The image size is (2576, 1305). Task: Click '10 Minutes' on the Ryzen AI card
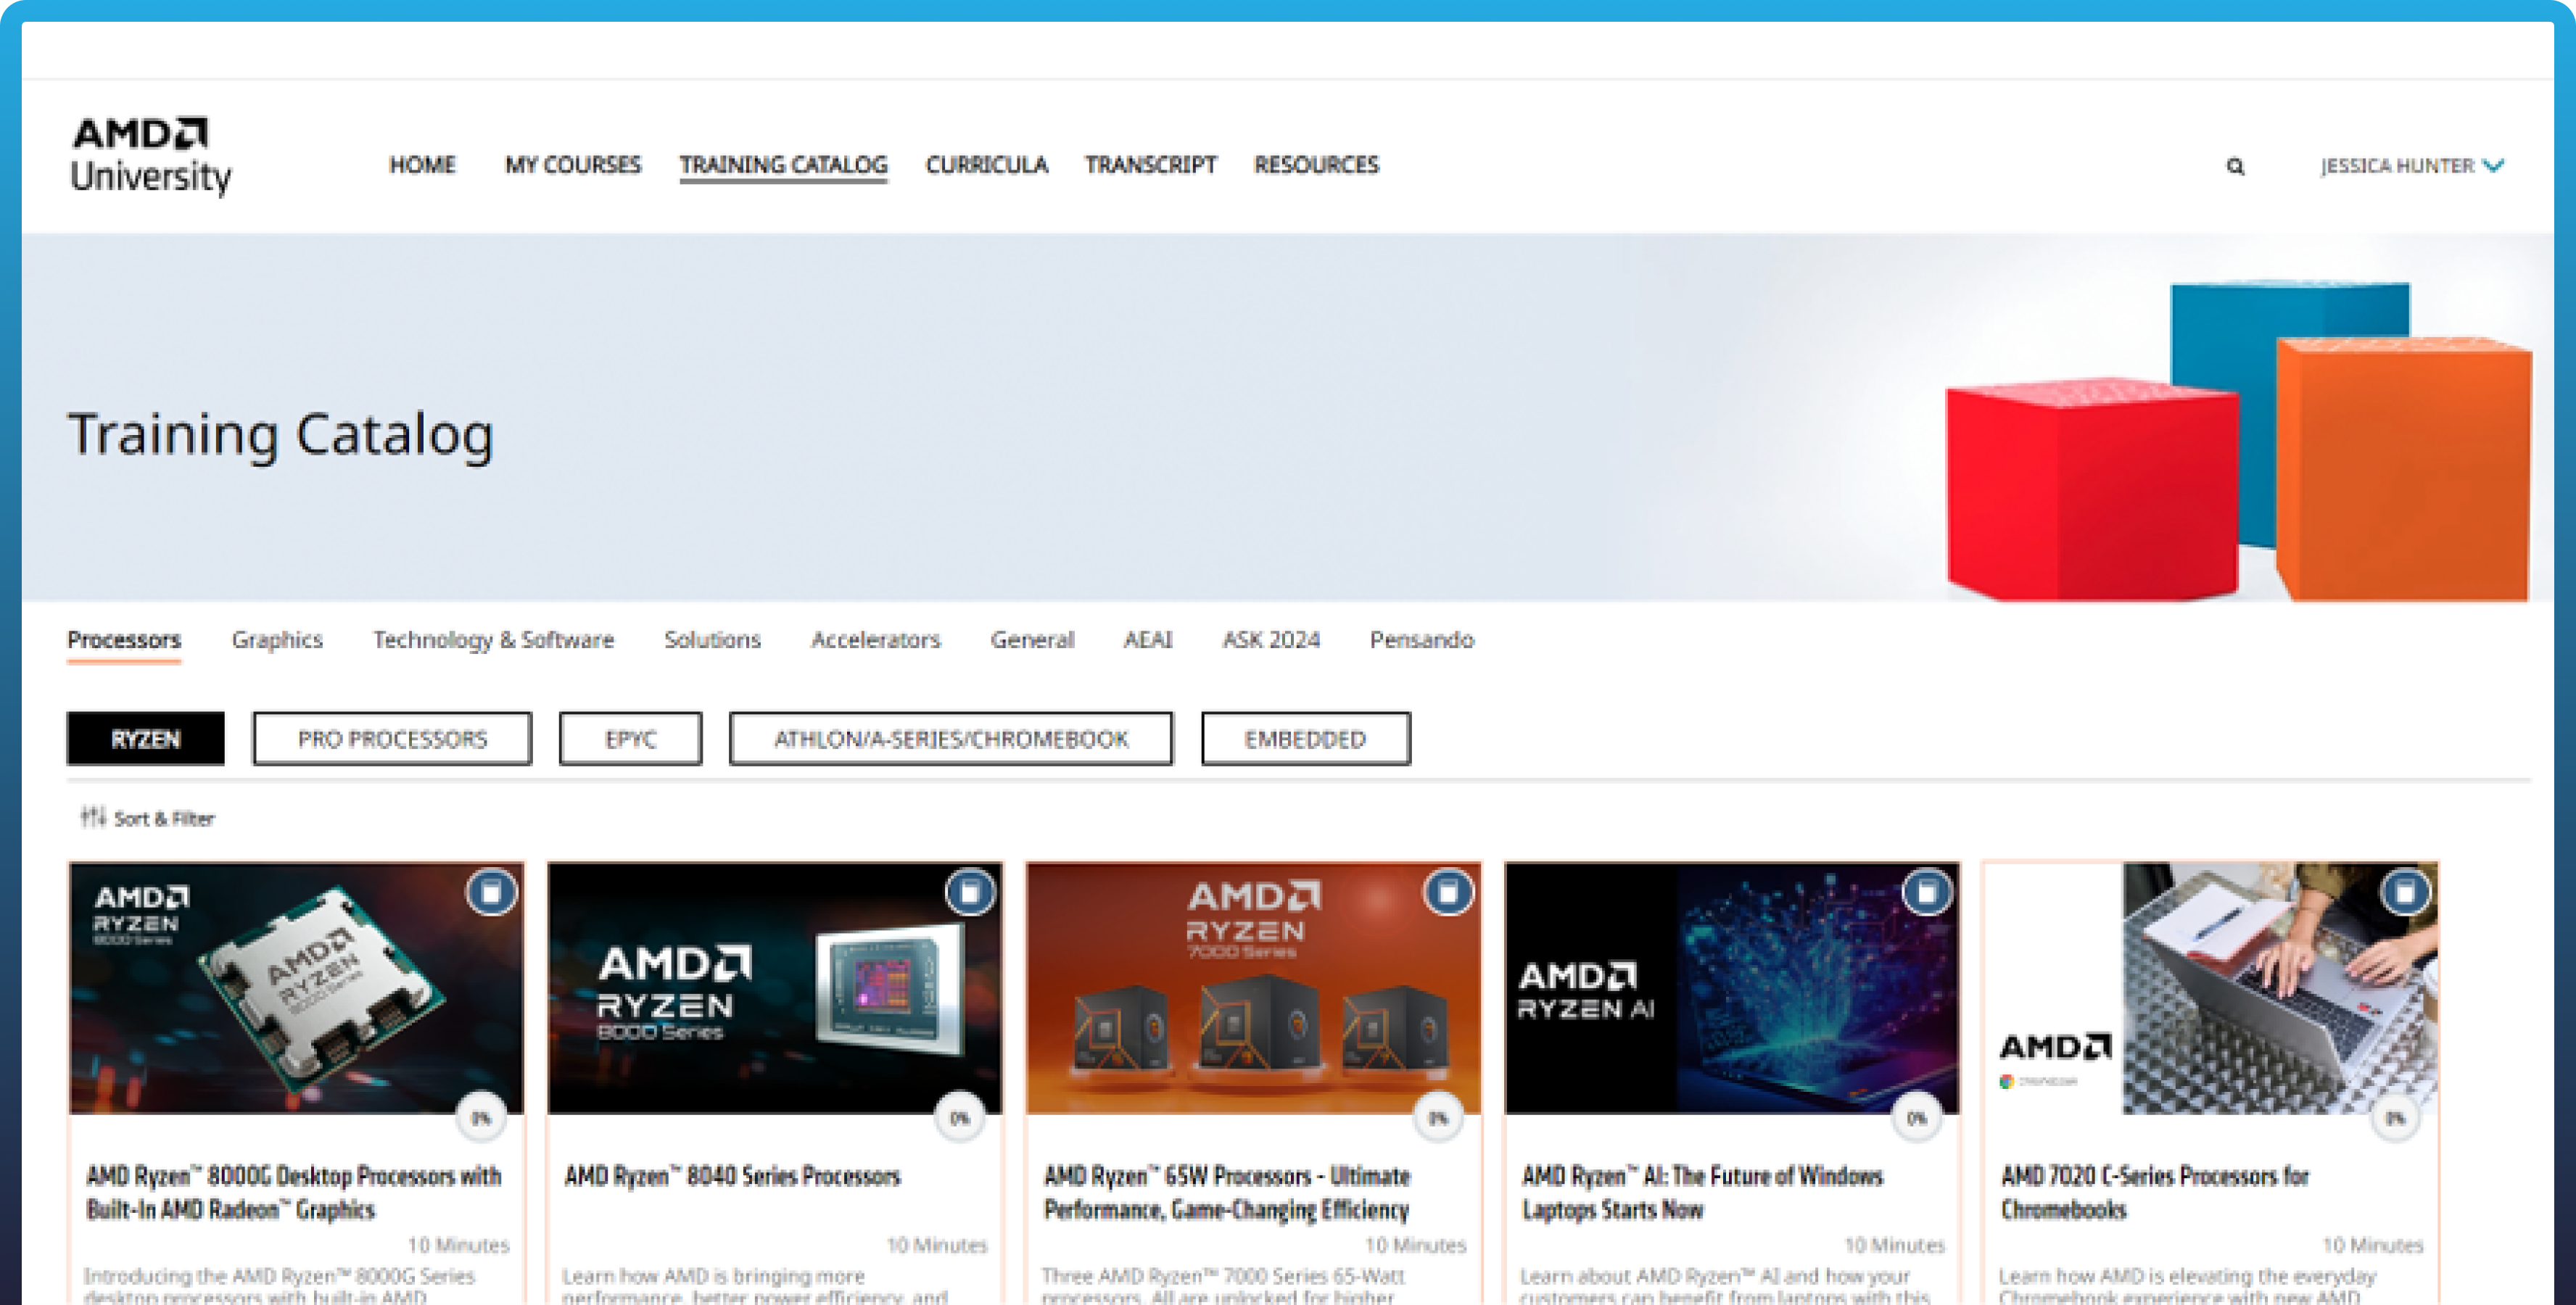1894,1245
